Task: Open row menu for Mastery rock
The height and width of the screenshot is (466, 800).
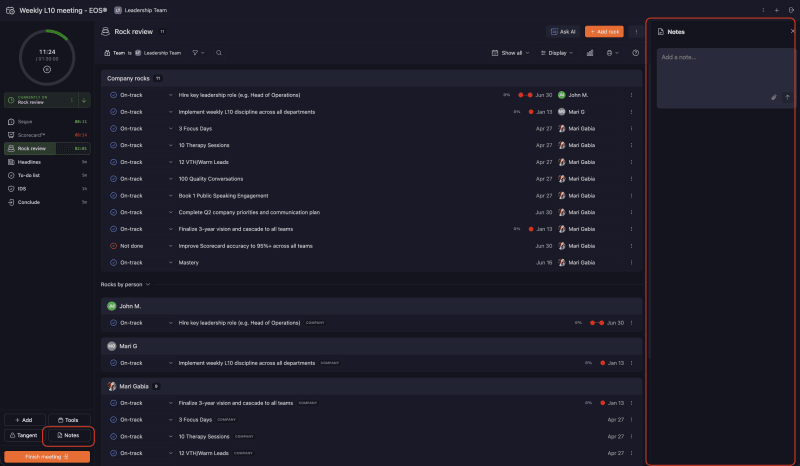Action: [x=631, y=262]
